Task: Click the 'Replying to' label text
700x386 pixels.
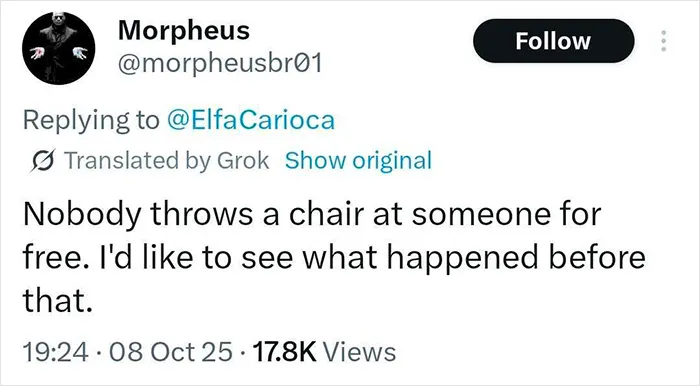Action: [x=91, y=120]
